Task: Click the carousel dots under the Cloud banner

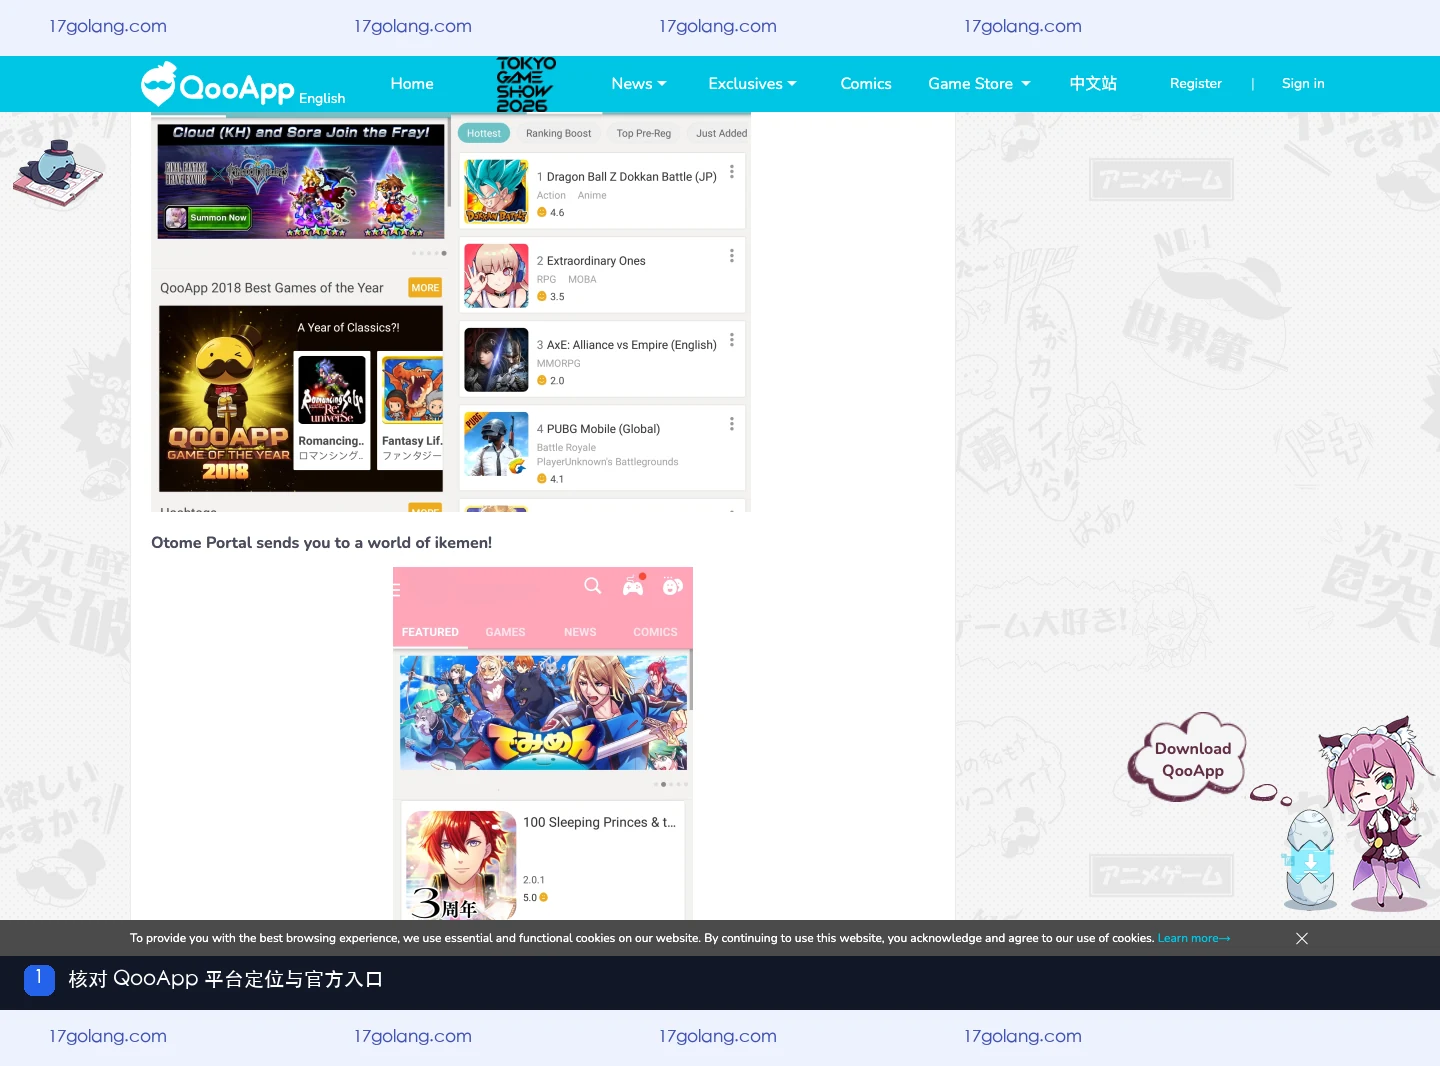Action: pyautogui.click(x=429, y=253)
